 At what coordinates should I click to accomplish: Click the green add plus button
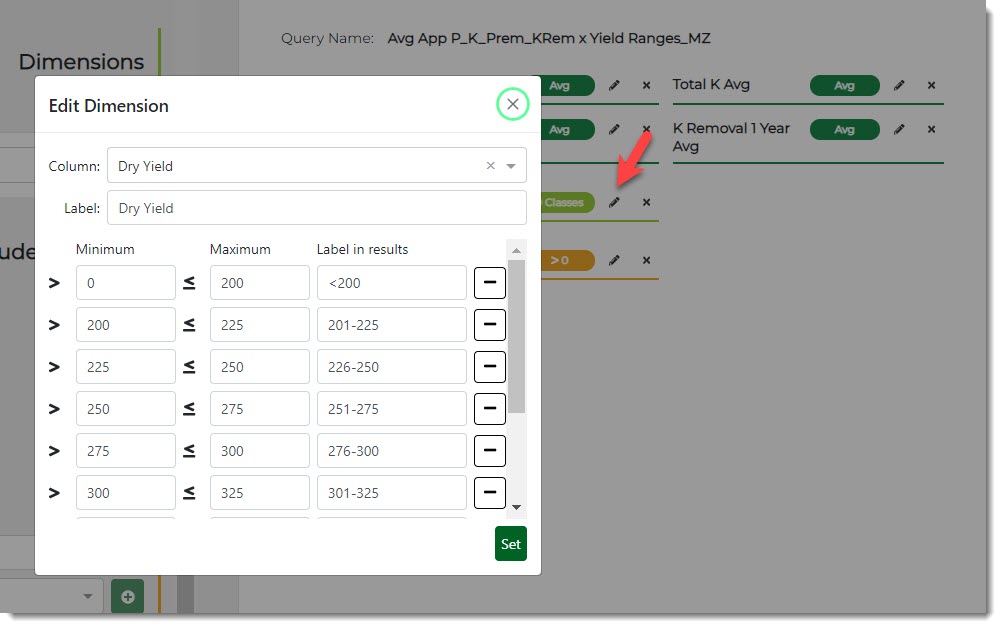[x=127, y=596]
